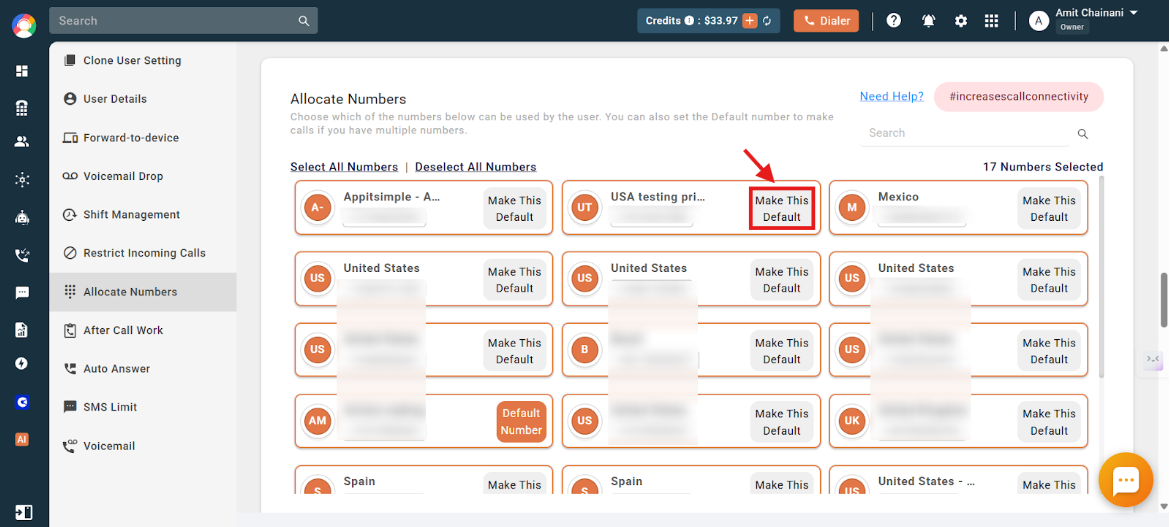The width and height of the screenshot is (1170, 527).
Task: Make the Mexico number the default
Action: 1048,209
